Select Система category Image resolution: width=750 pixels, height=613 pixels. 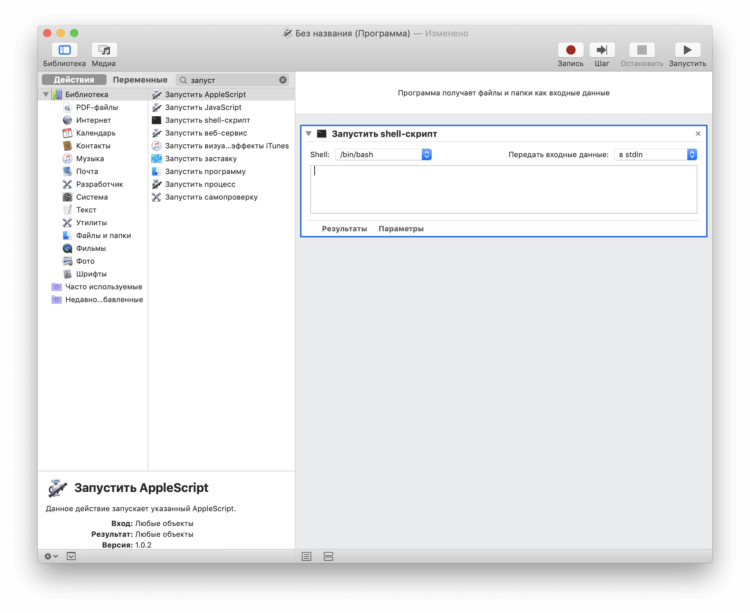[92, 197]
